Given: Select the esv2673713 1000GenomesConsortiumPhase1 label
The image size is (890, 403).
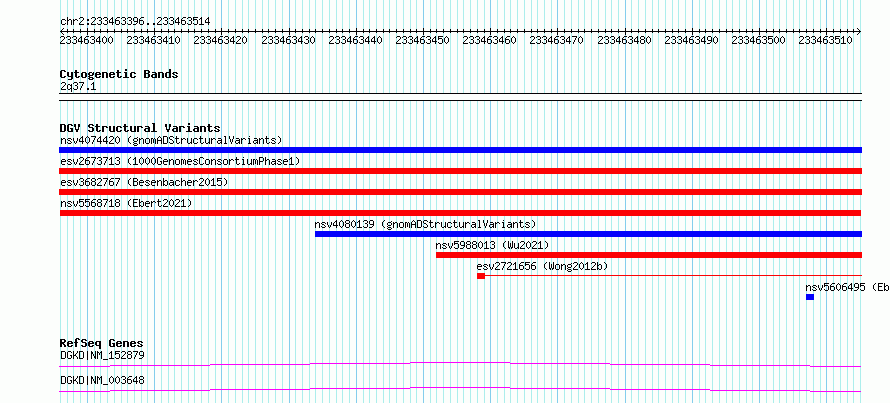Looking at the screenshot, I should pyautogui.click(x=180, y=161).
